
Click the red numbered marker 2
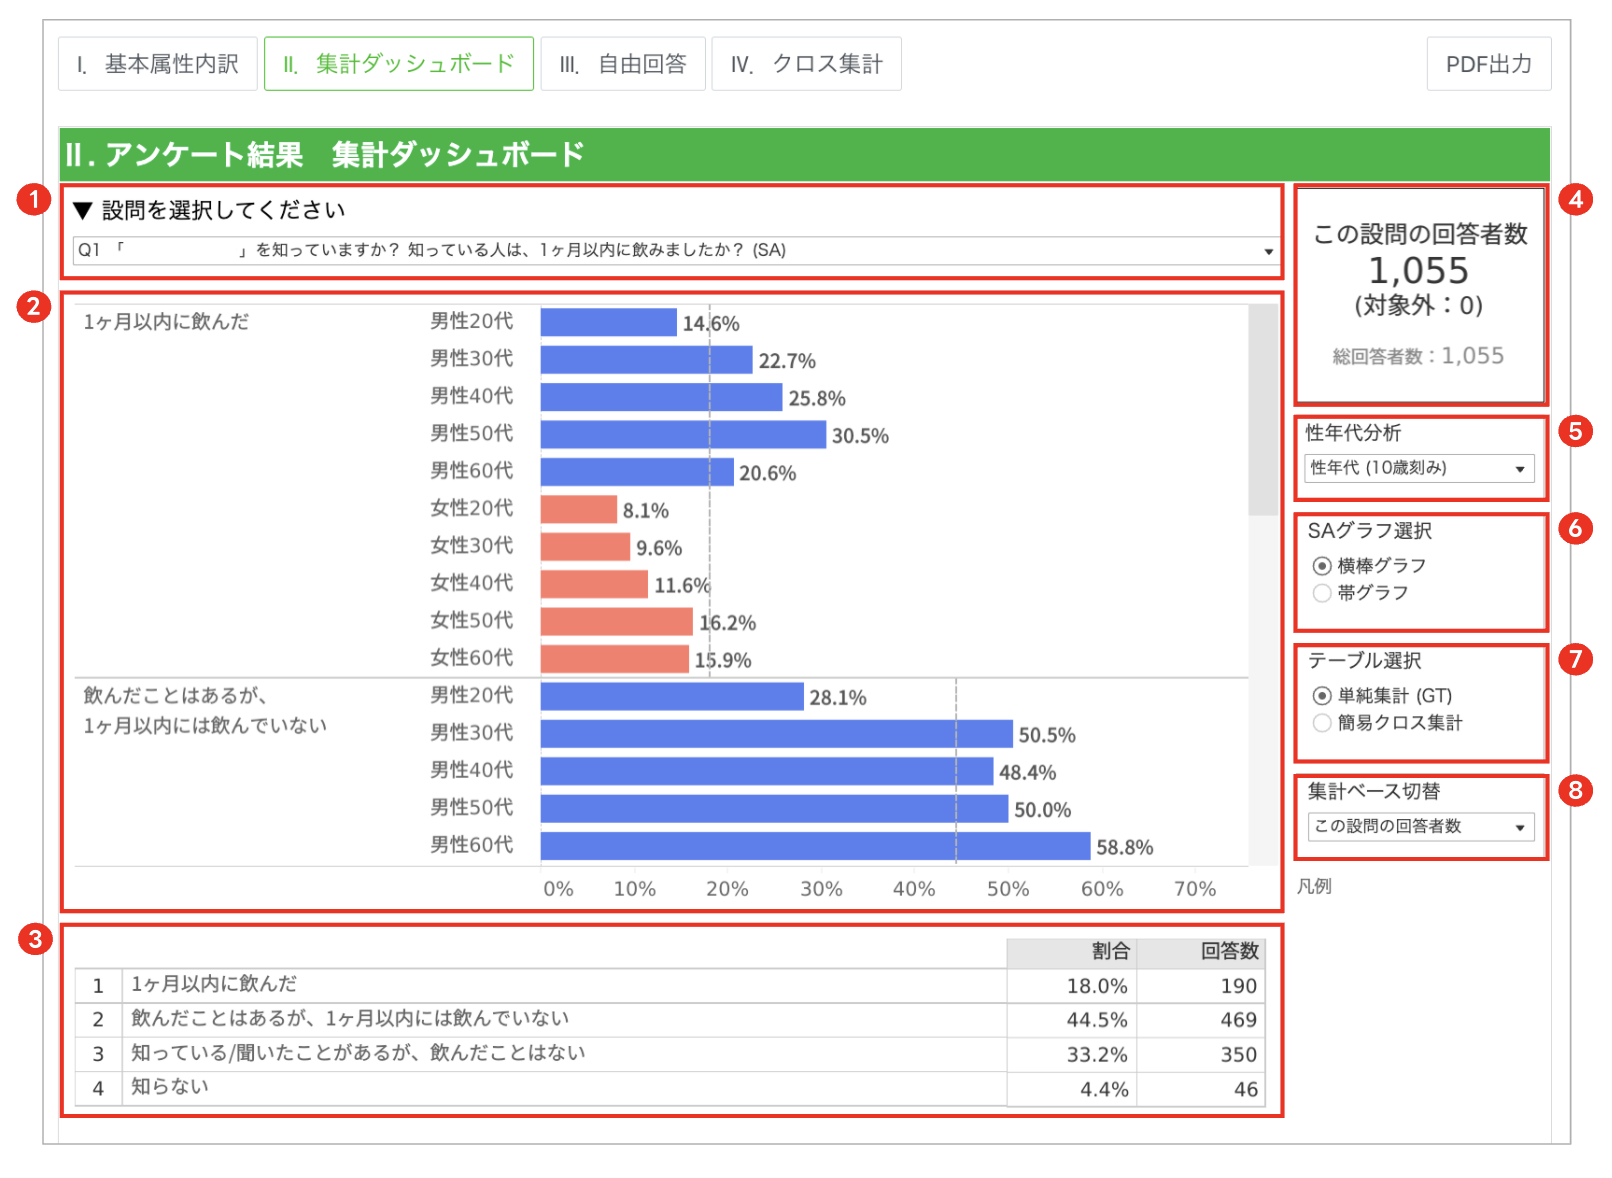point(34,306)
